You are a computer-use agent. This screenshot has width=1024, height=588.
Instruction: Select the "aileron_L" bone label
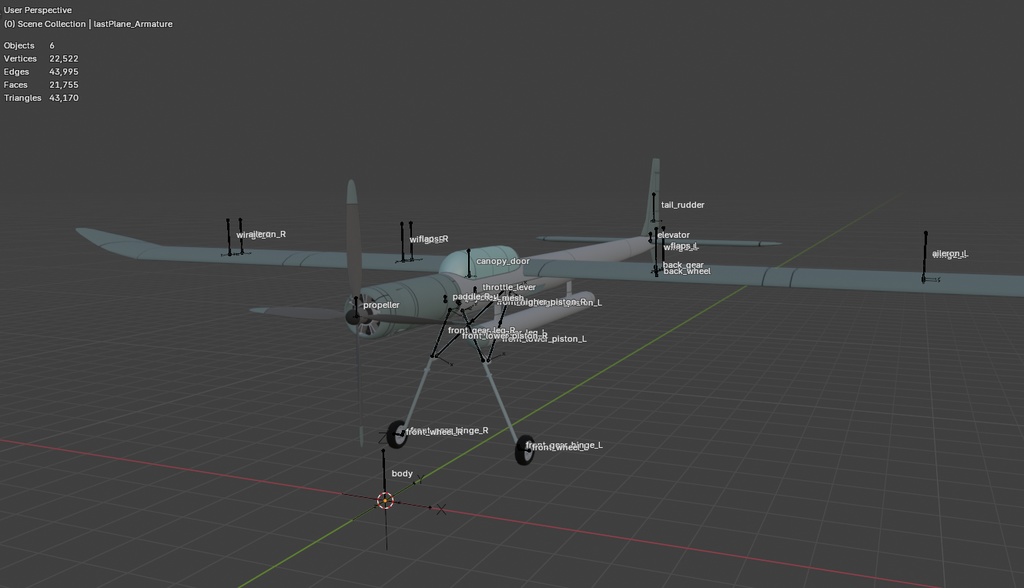coord(950,253)
